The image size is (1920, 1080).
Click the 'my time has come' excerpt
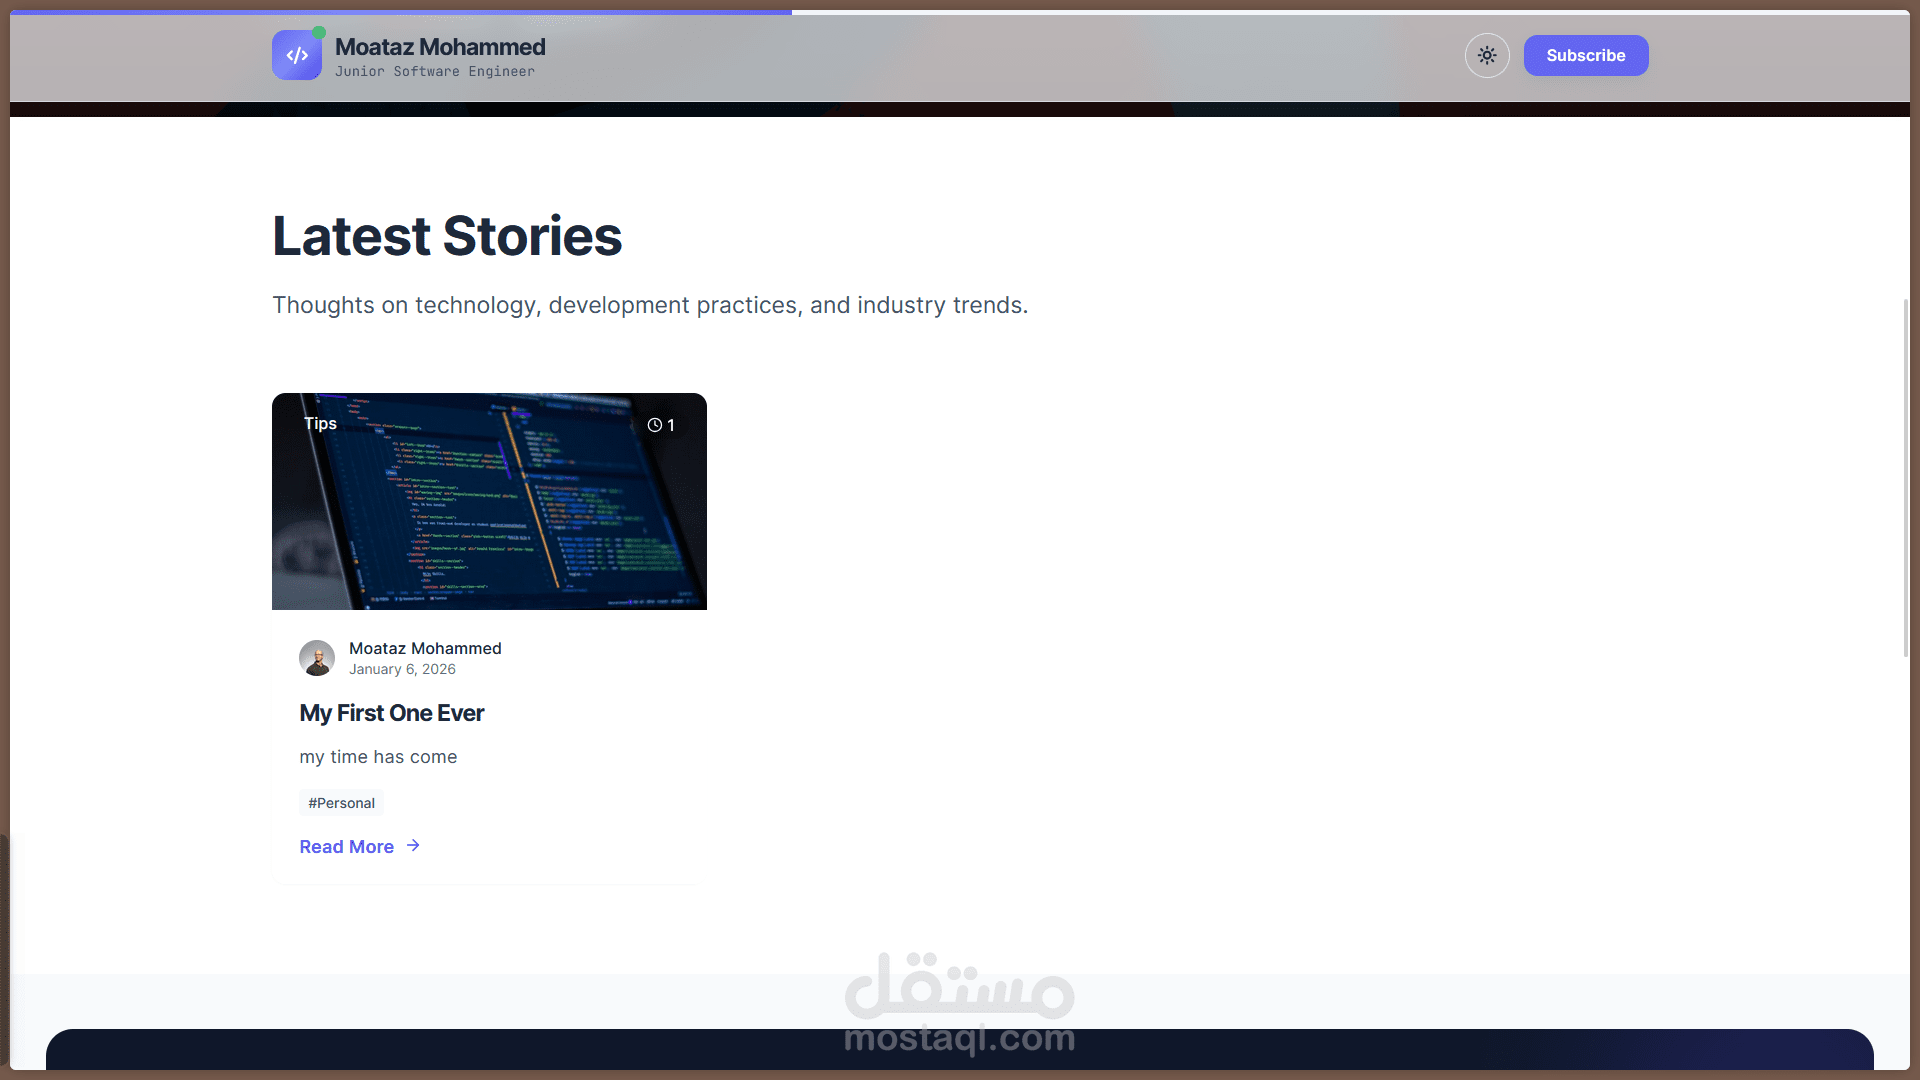pyautogui.click(x=378, y=757)
